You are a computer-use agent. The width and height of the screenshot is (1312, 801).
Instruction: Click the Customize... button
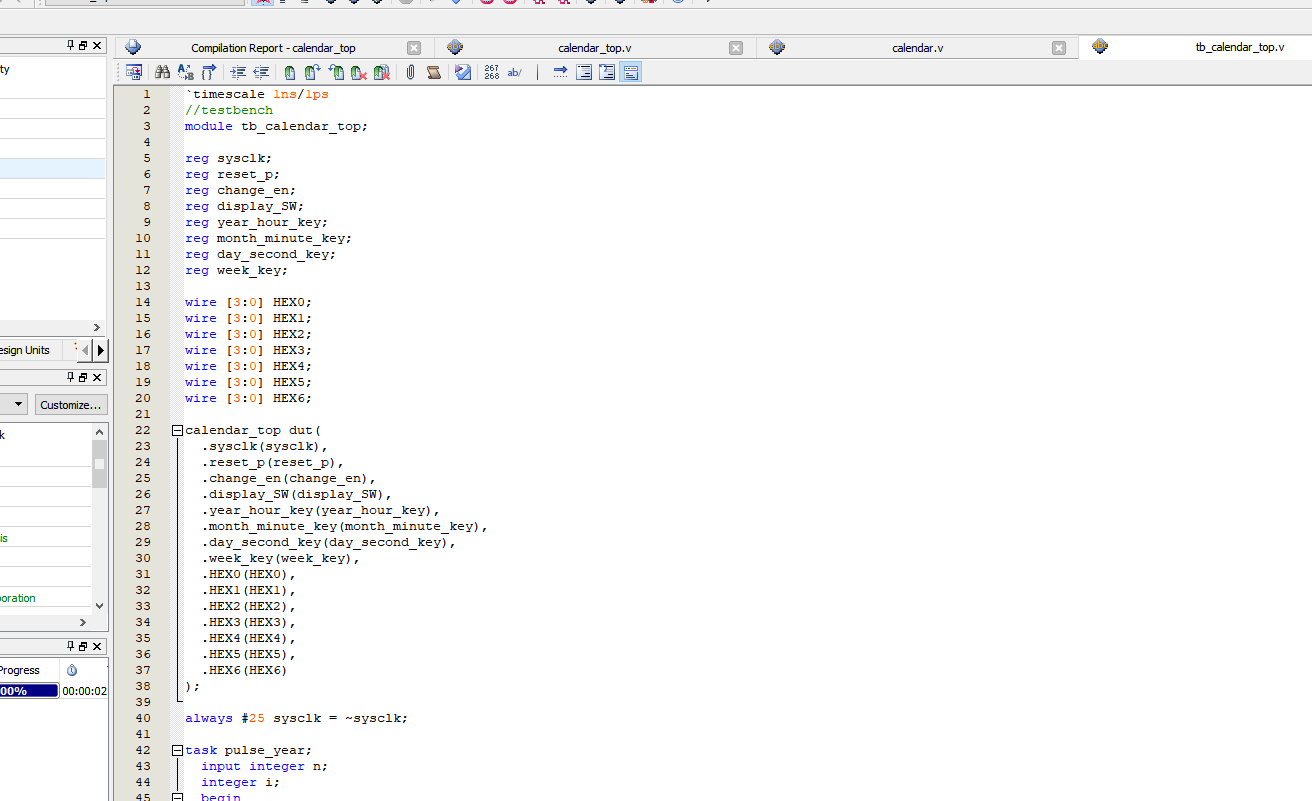pyautogui.click(x=70, y=405)
